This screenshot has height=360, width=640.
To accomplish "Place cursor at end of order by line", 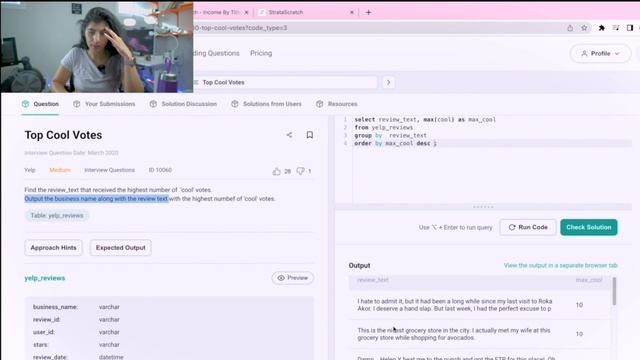I will pos(438,143).
